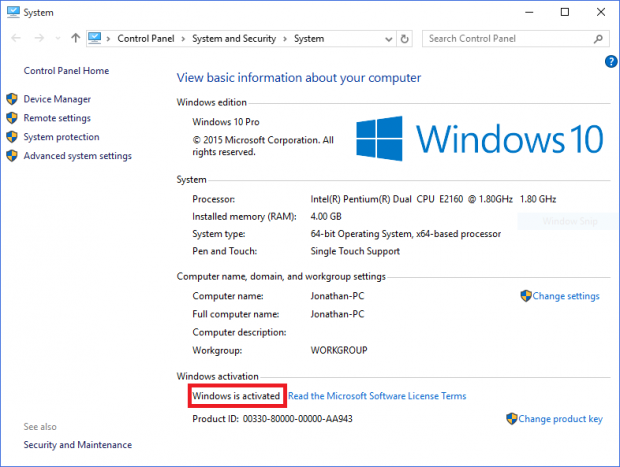Image resolution: width=620 pixels, height=467 pixels.
Task: Click Change product key link
Action: pyautogui.click(x=560, y=419)
